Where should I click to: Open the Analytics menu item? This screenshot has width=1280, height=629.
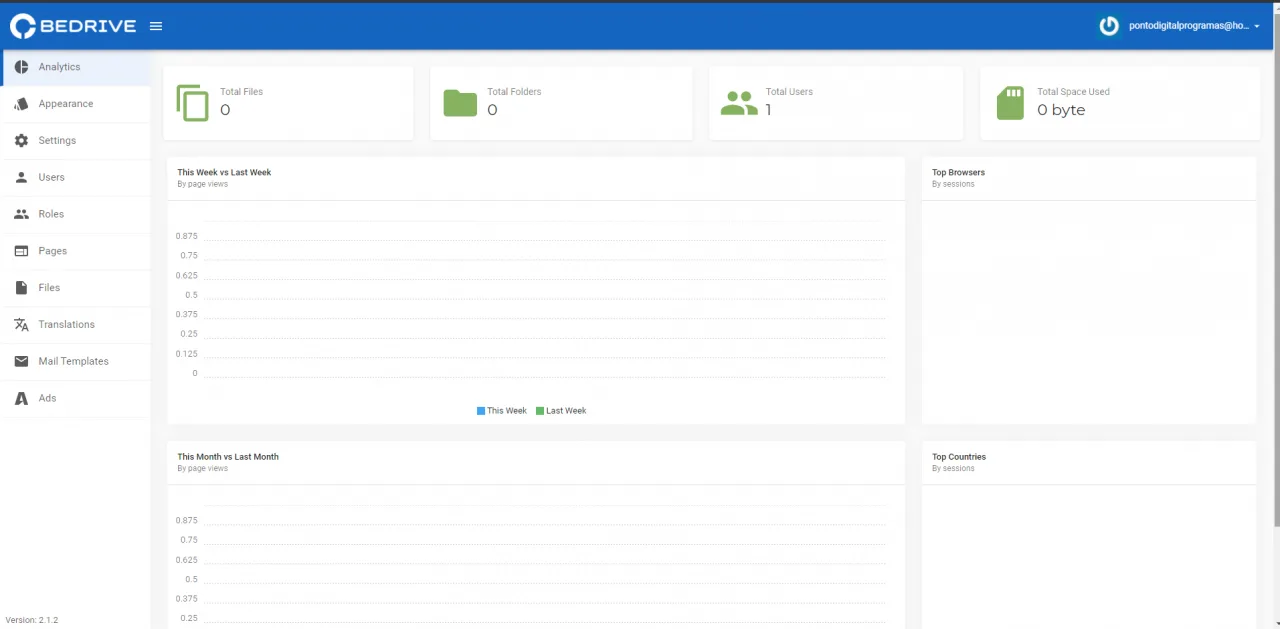point(75,67)
